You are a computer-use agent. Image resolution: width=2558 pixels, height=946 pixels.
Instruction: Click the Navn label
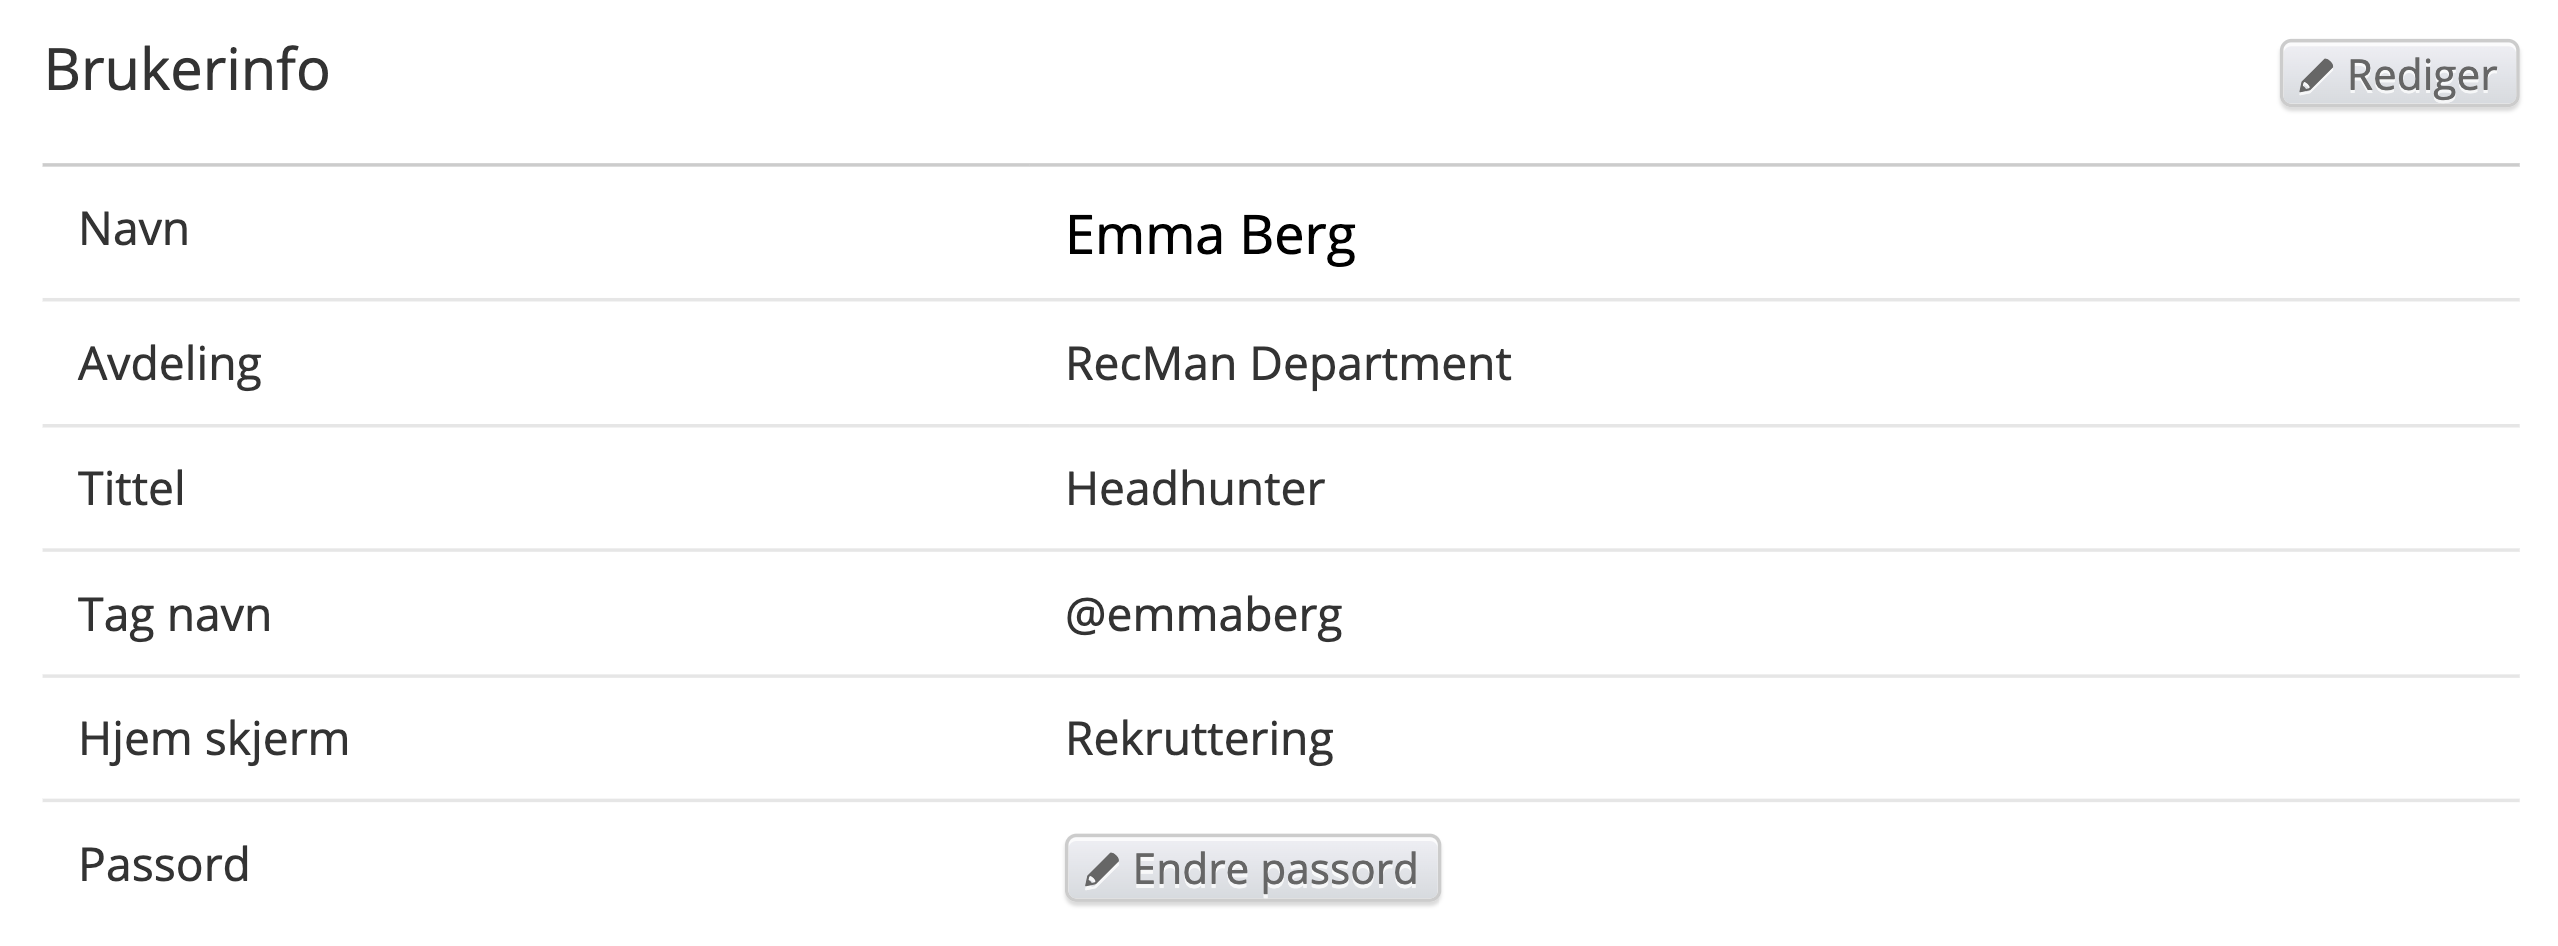pyautogui.click(x=134, y=229)
